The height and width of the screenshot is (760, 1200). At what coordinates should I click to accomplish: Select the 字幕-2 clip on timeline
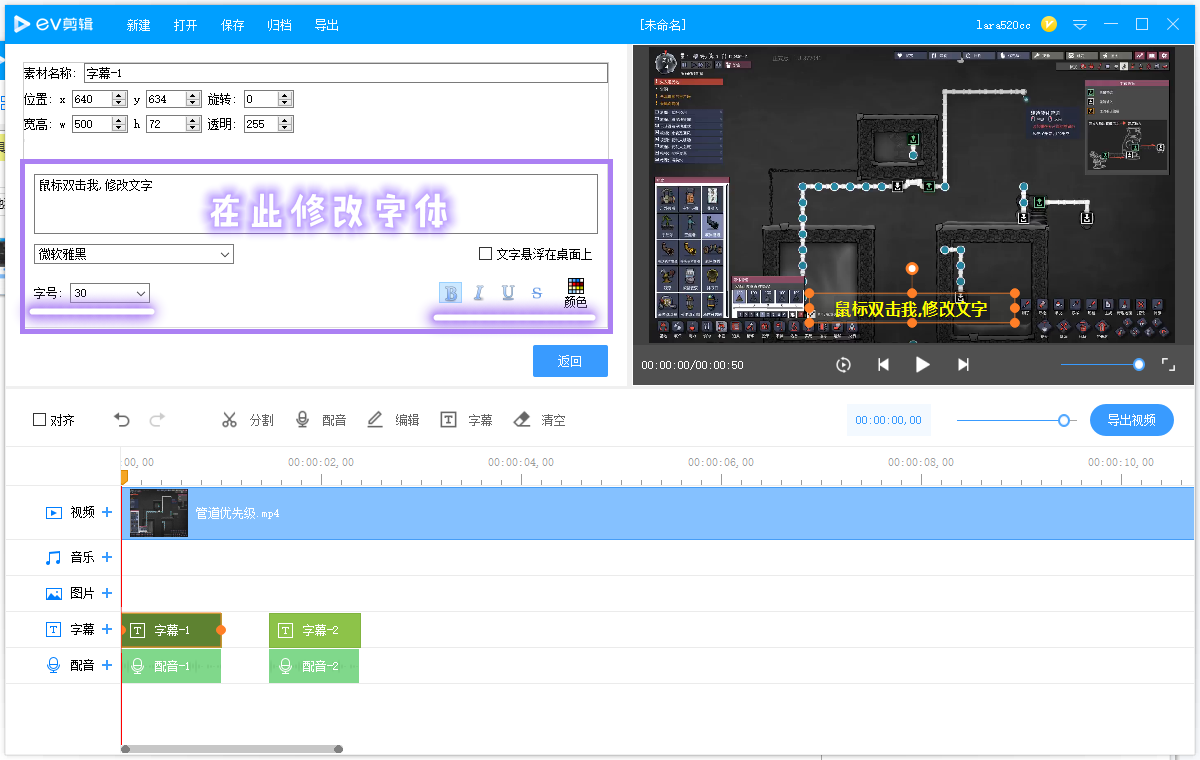(315, 630)
